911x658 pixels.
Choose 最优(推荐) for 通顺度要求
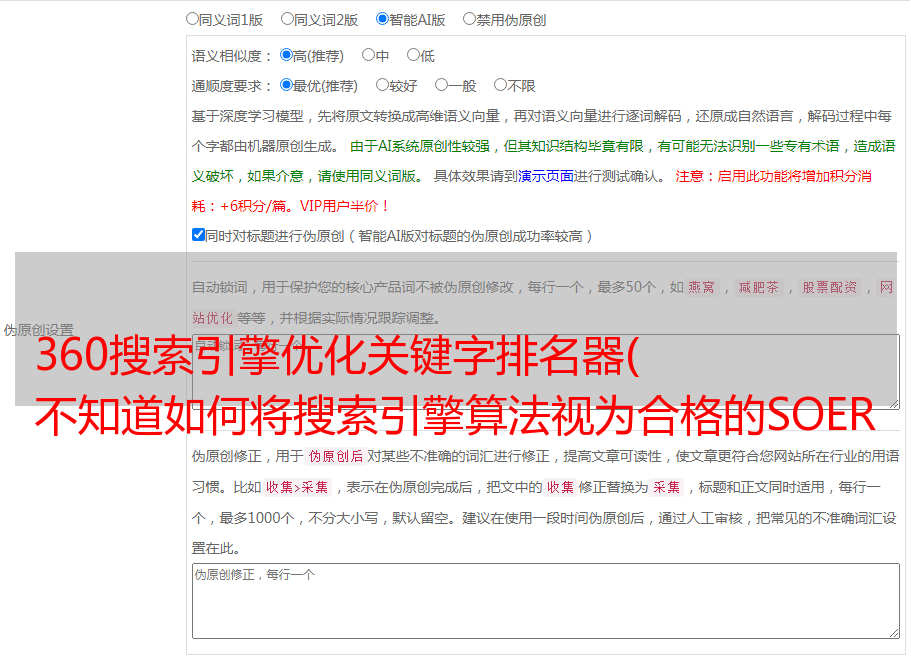[286, 85]
